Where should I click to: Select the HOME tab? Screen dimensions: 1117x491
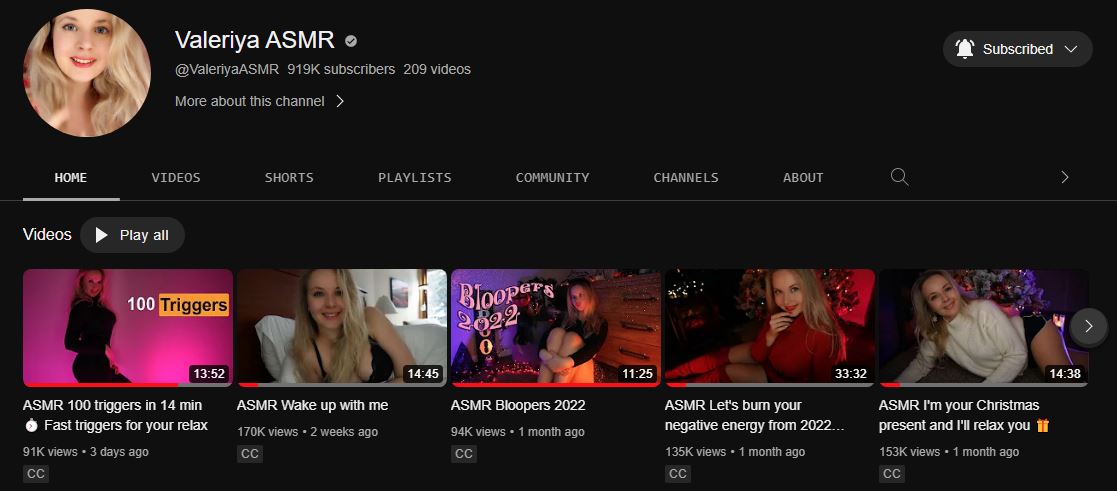tap(71, 177)
